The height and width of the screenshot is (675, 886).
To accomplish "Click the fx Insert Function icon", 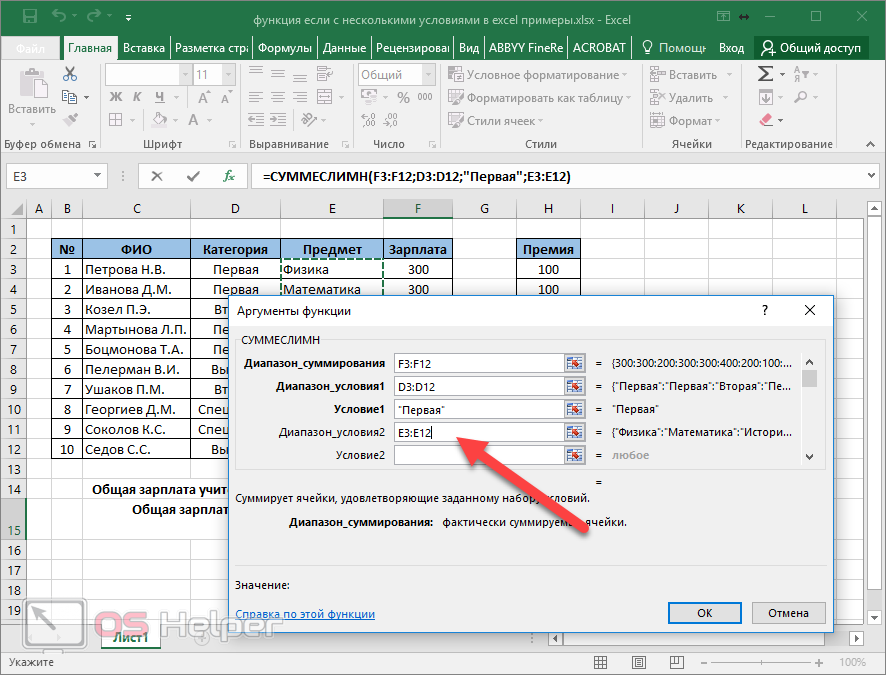I will (228, 176).
